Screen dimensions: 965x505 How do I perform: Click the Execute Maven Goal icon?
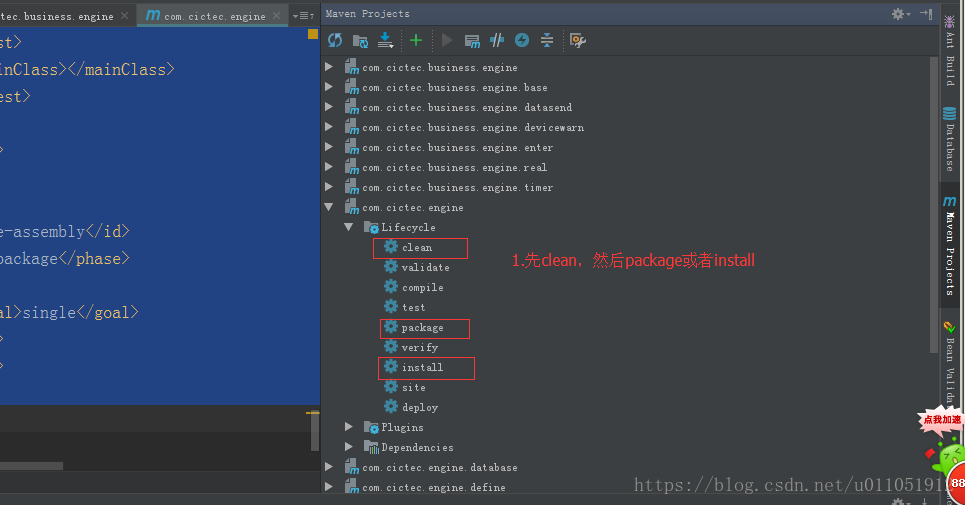472,41
